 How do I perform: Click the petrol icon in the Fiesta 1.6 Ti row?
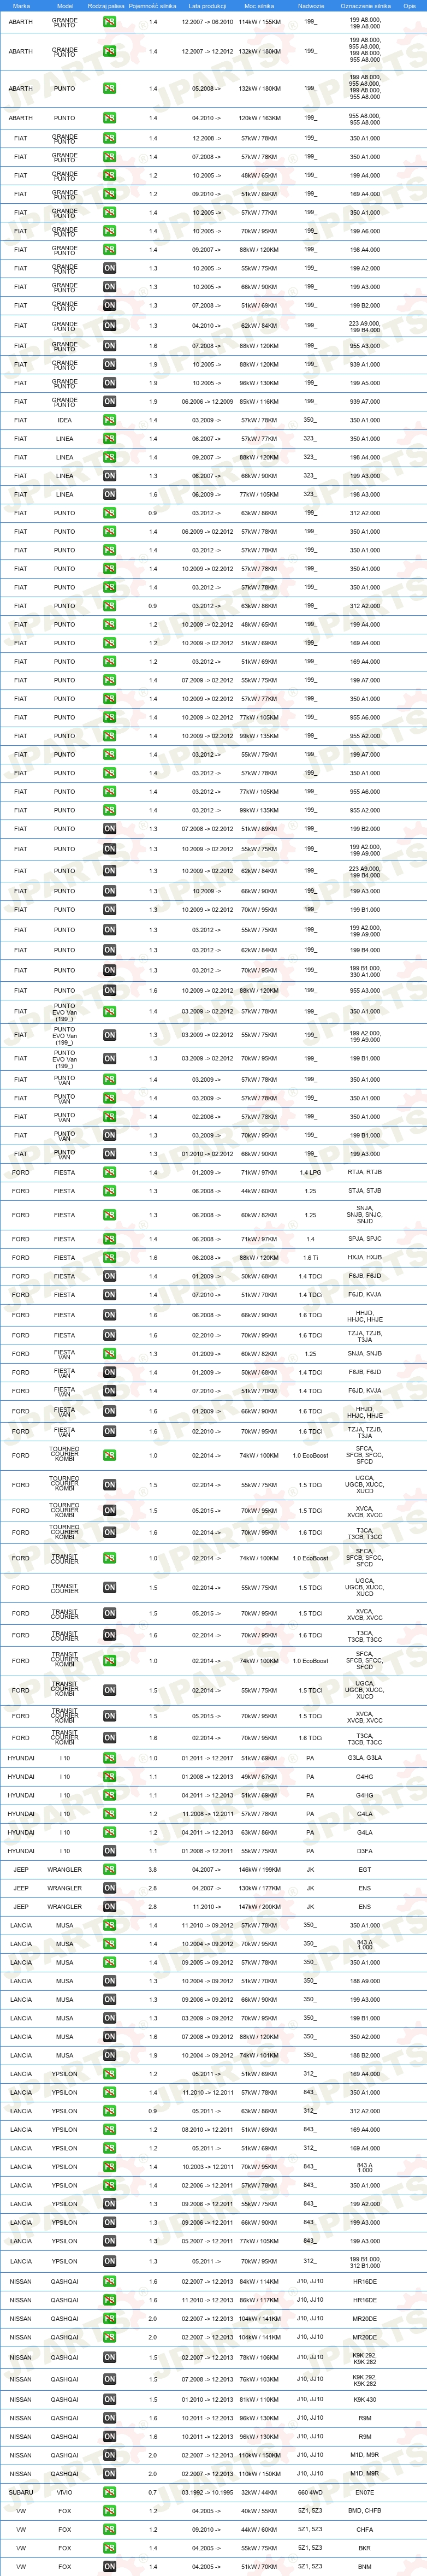(x=110, y=1258)
